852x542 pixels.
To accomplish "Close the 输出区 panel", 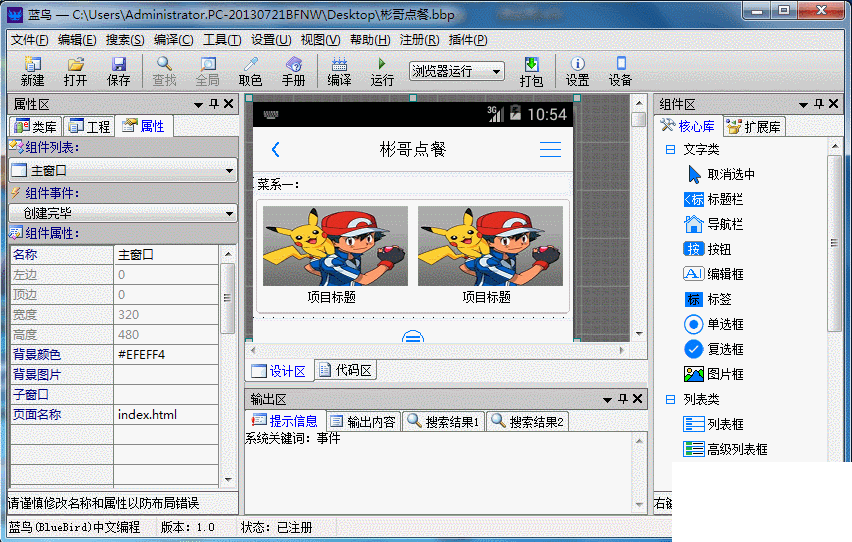I will [x=637, y=399].
